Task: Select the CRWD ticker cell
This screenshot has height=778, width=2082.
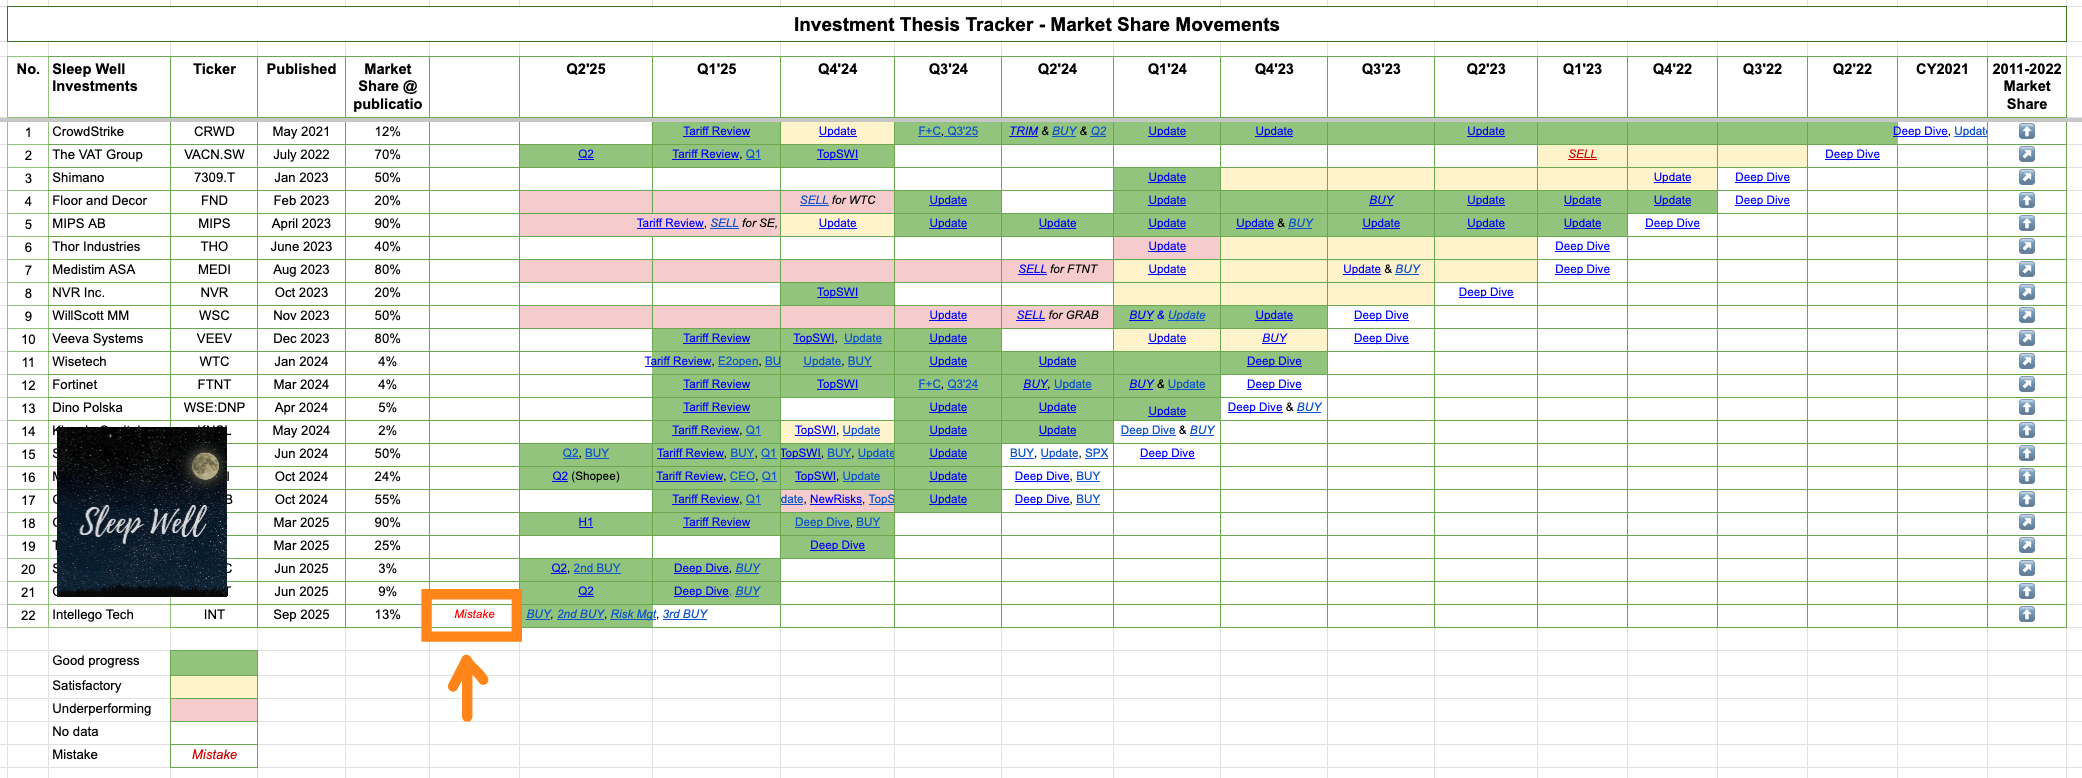Action: 214,131
